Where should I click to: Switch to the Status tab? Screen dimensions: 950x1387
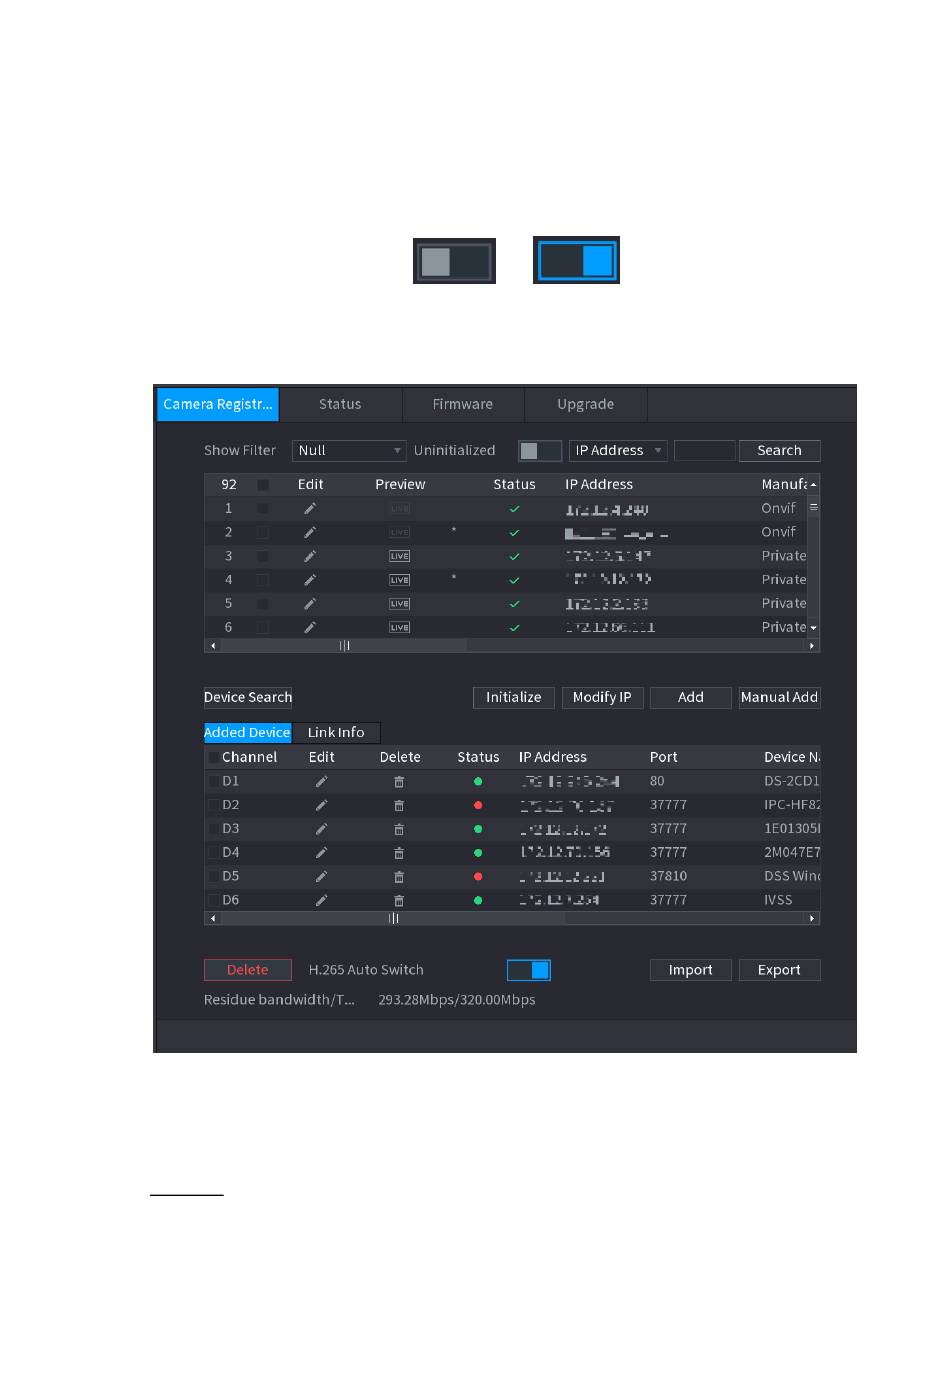coord(340,404)
